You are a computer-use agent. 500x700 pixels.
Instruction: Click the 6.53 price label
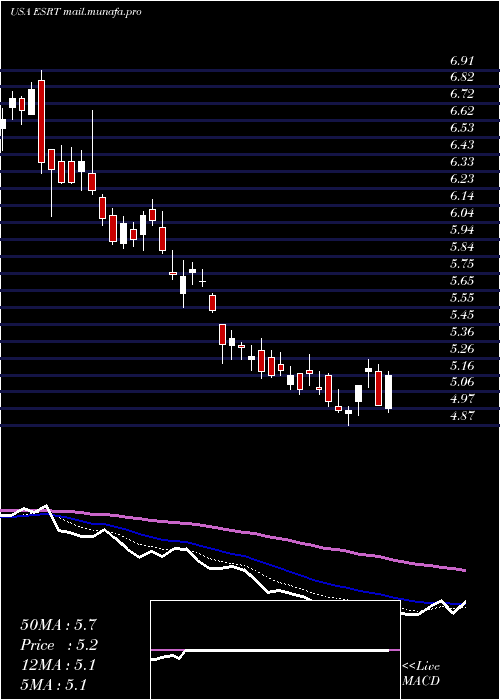point(462,129)
